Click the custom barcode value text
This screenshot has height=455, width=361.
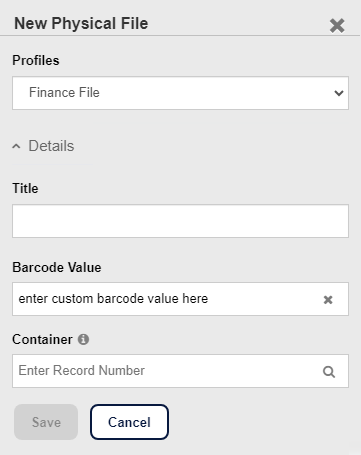click(113, 299)
